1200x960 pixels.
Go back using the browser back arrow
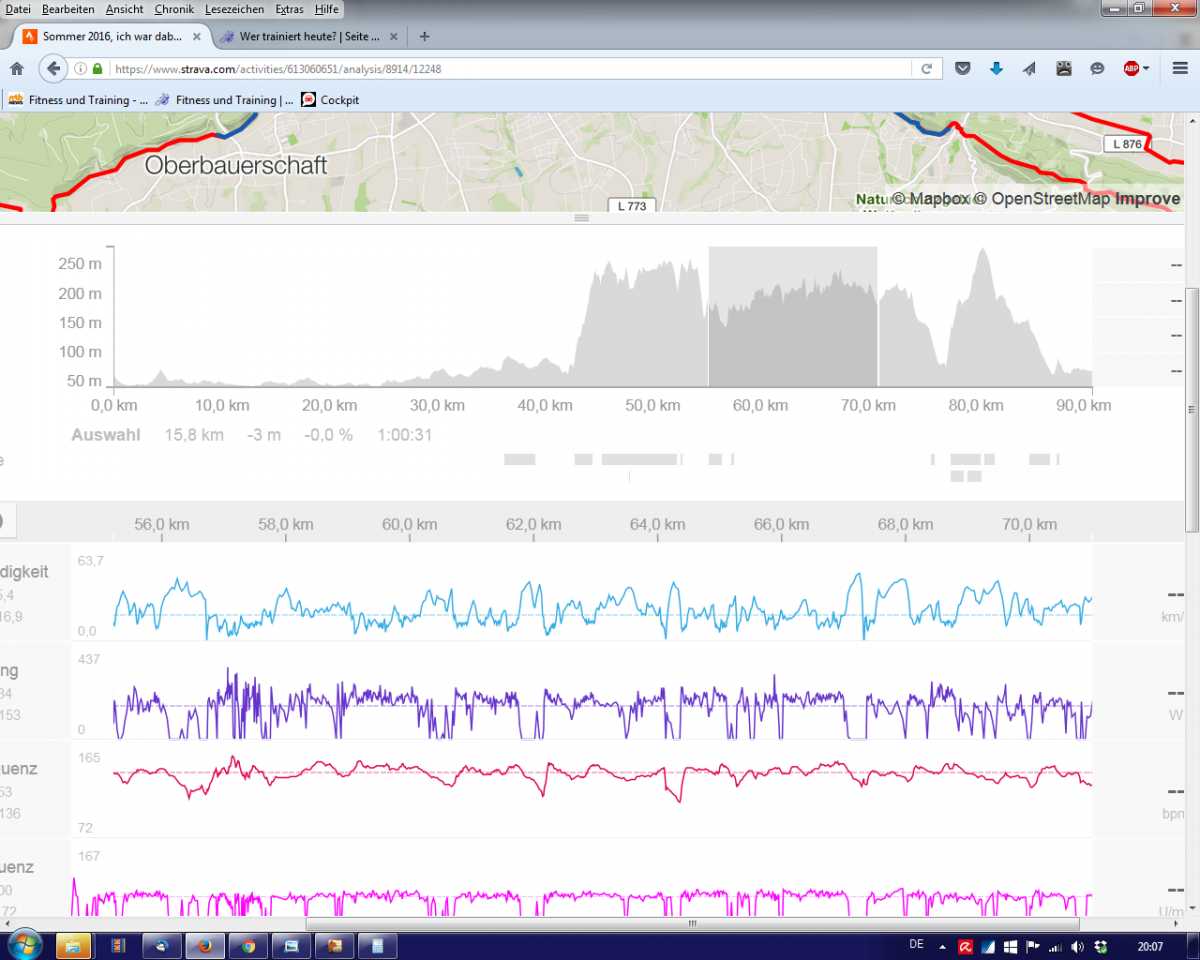52,69
